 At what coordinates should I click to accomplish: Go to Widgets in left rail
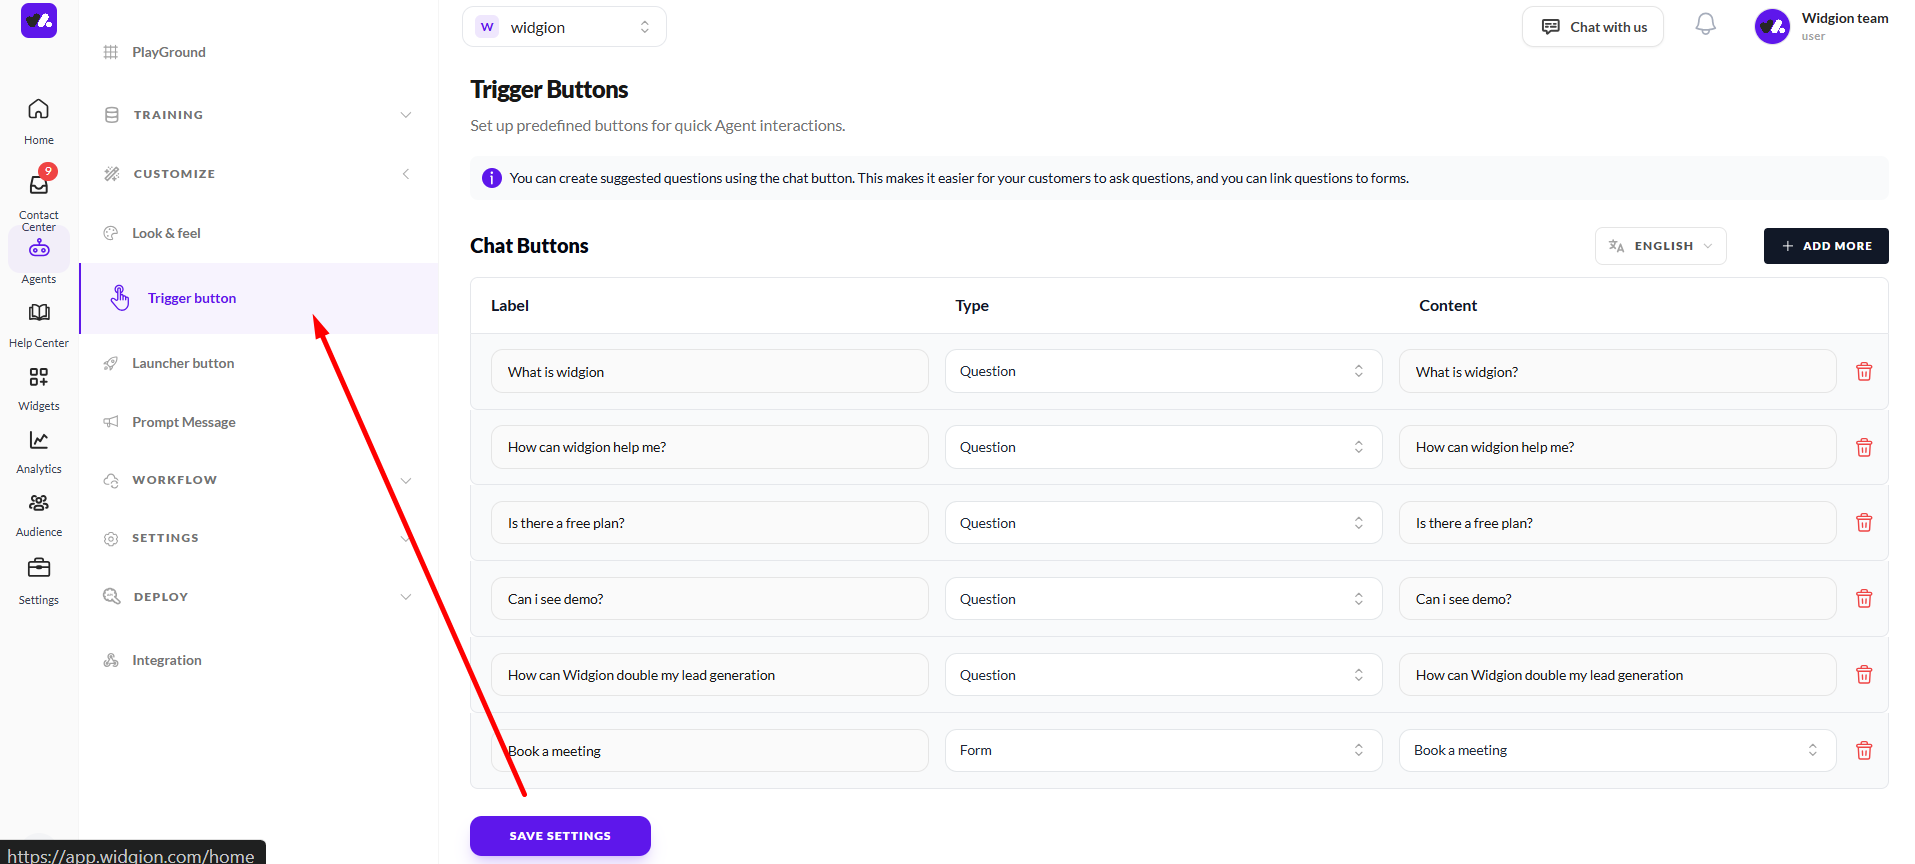tap(39, 378)
